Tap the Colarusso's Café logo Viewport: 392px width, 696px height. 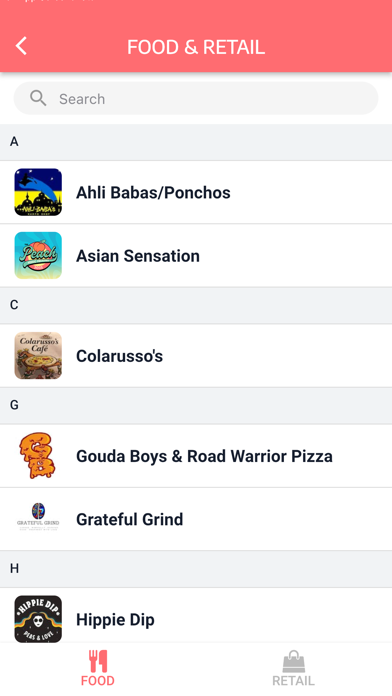pos(38,356)
